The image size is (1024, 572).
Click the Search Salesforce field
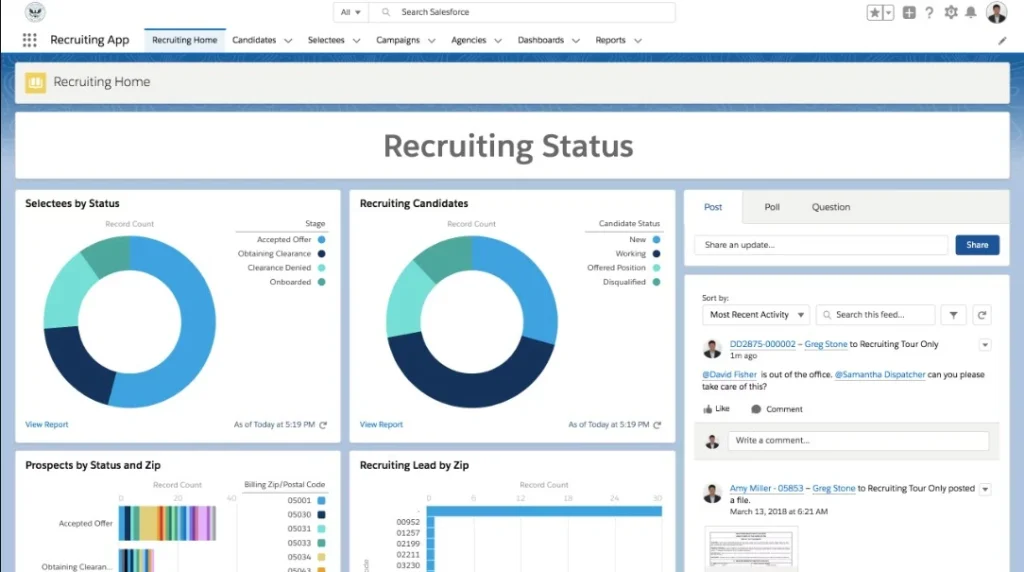tap(522, 12)
